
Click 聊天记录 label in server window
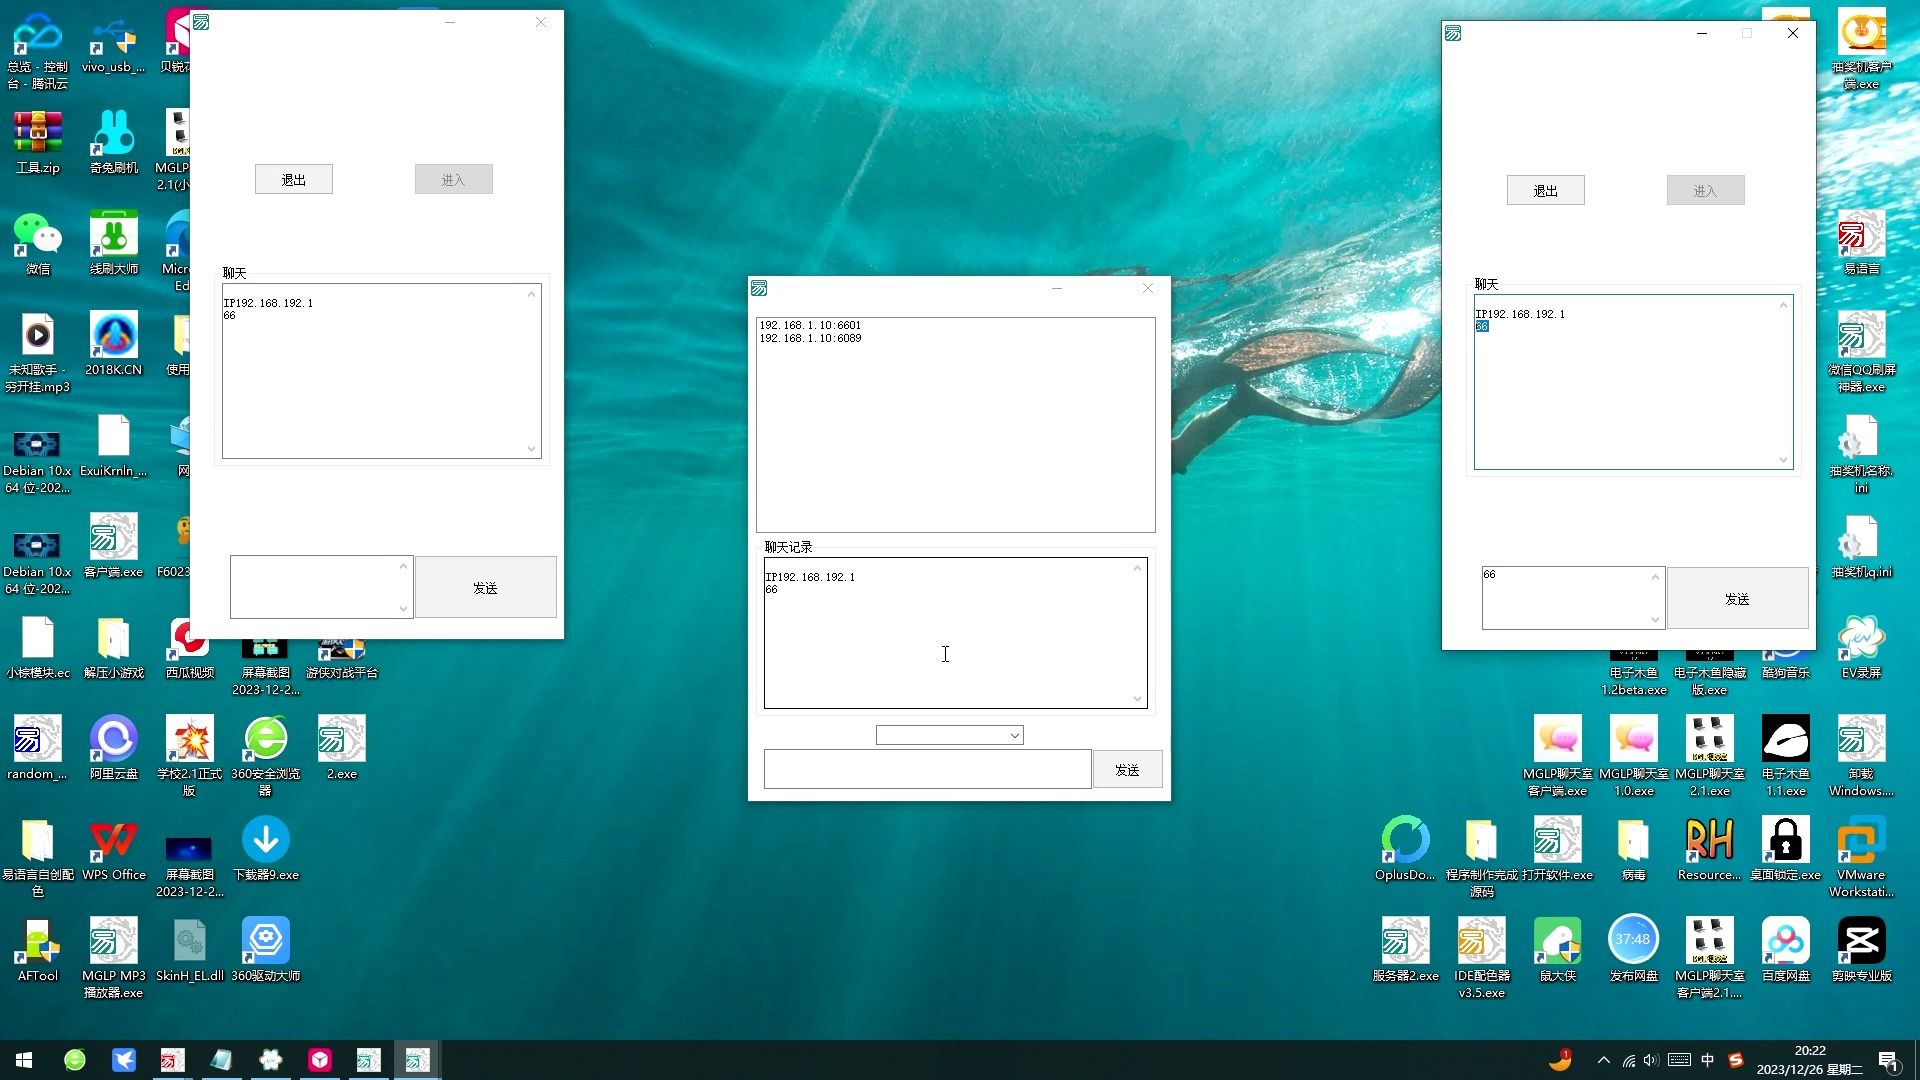pos(787,546)
